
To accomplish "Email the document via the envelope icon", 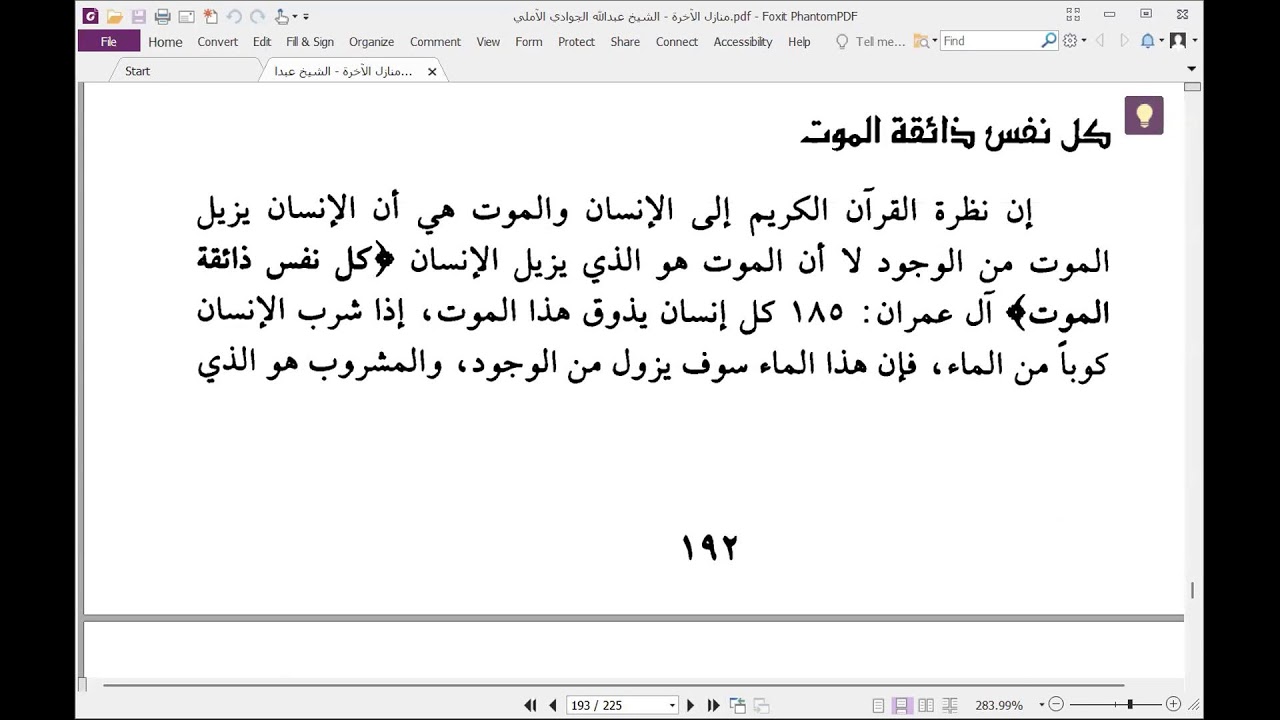I will click(186, 16).
